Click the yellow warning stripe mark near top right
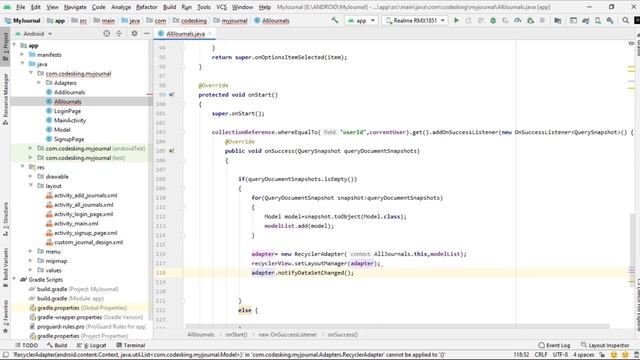Viewport: 640px width, 360px height. coord(631,67)
